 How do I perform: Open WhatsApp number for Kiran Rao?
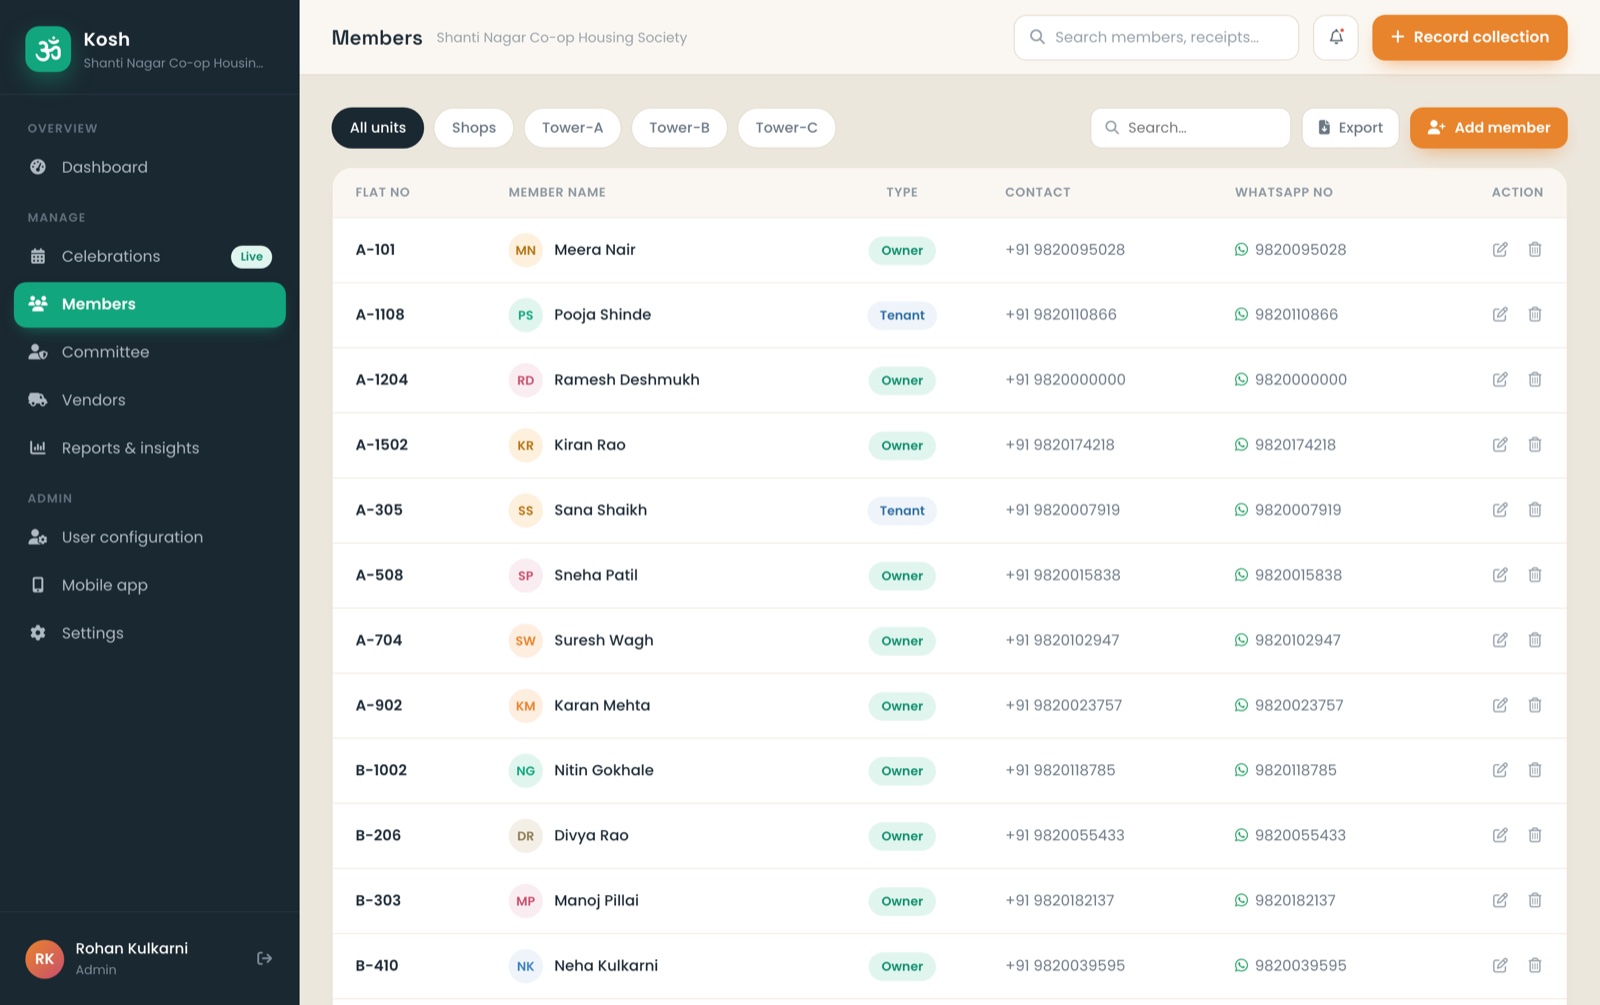[x=1286, y=445]
